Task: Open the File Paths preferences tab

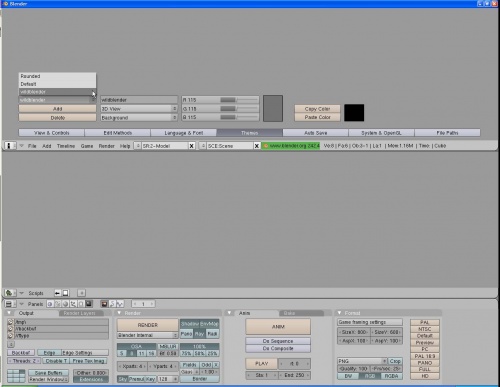Action: click(x=447, y=133)
